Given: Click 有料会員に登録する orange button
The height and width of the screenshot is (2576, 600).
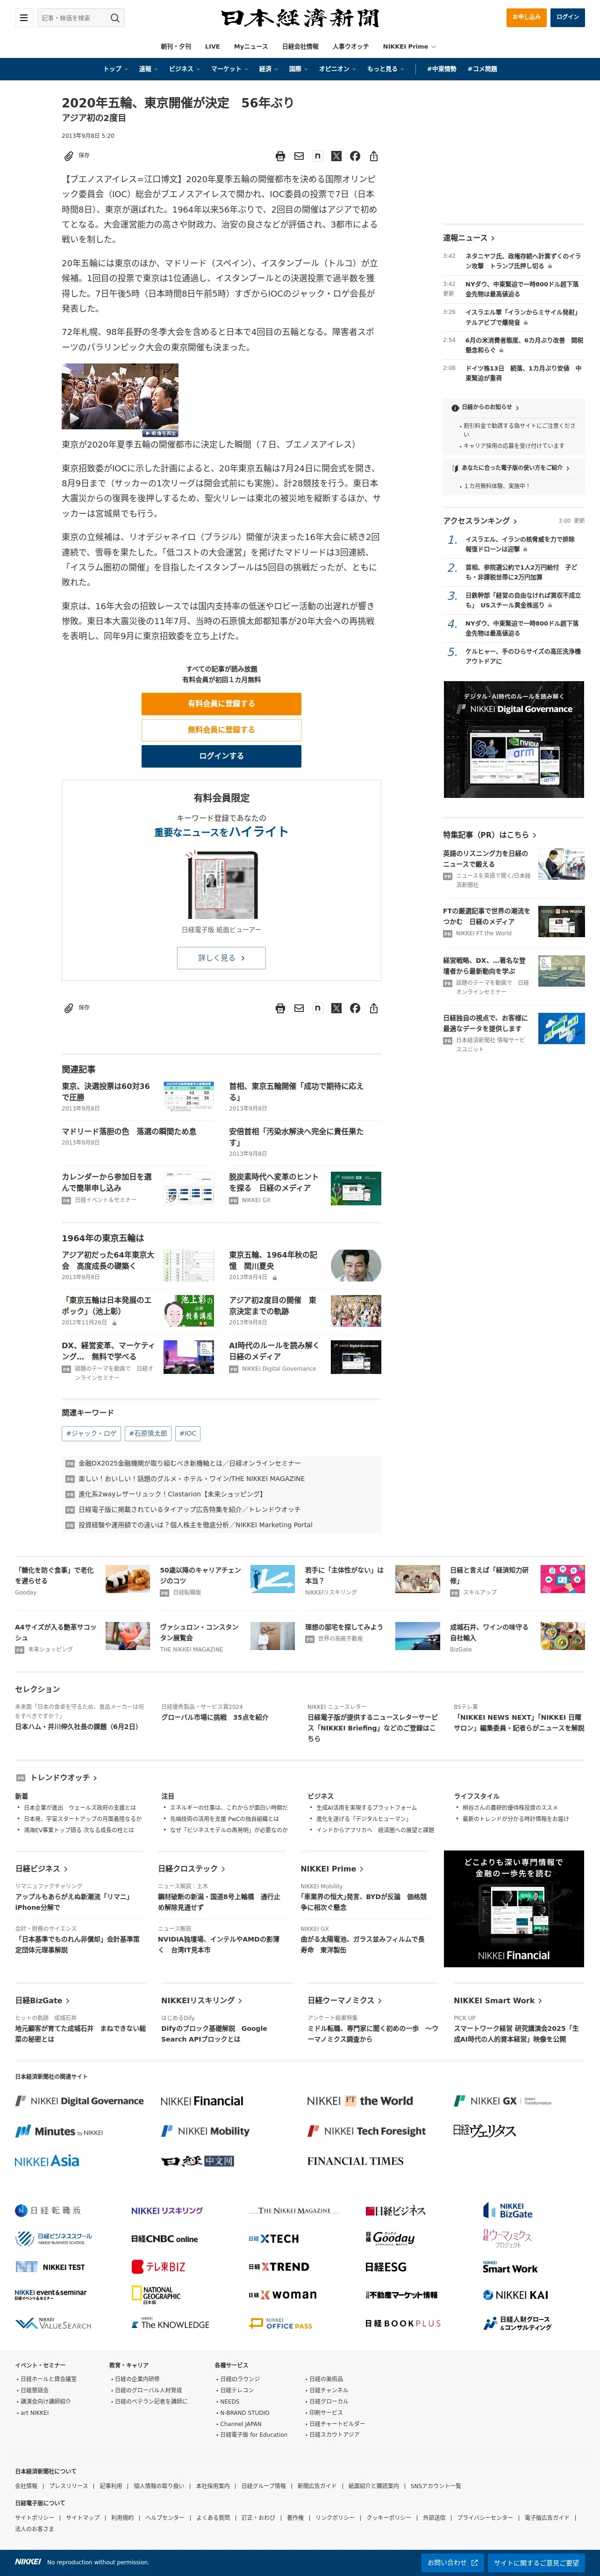Looking at the screenshot, I should pyautogui.click(x=221, y=703).
